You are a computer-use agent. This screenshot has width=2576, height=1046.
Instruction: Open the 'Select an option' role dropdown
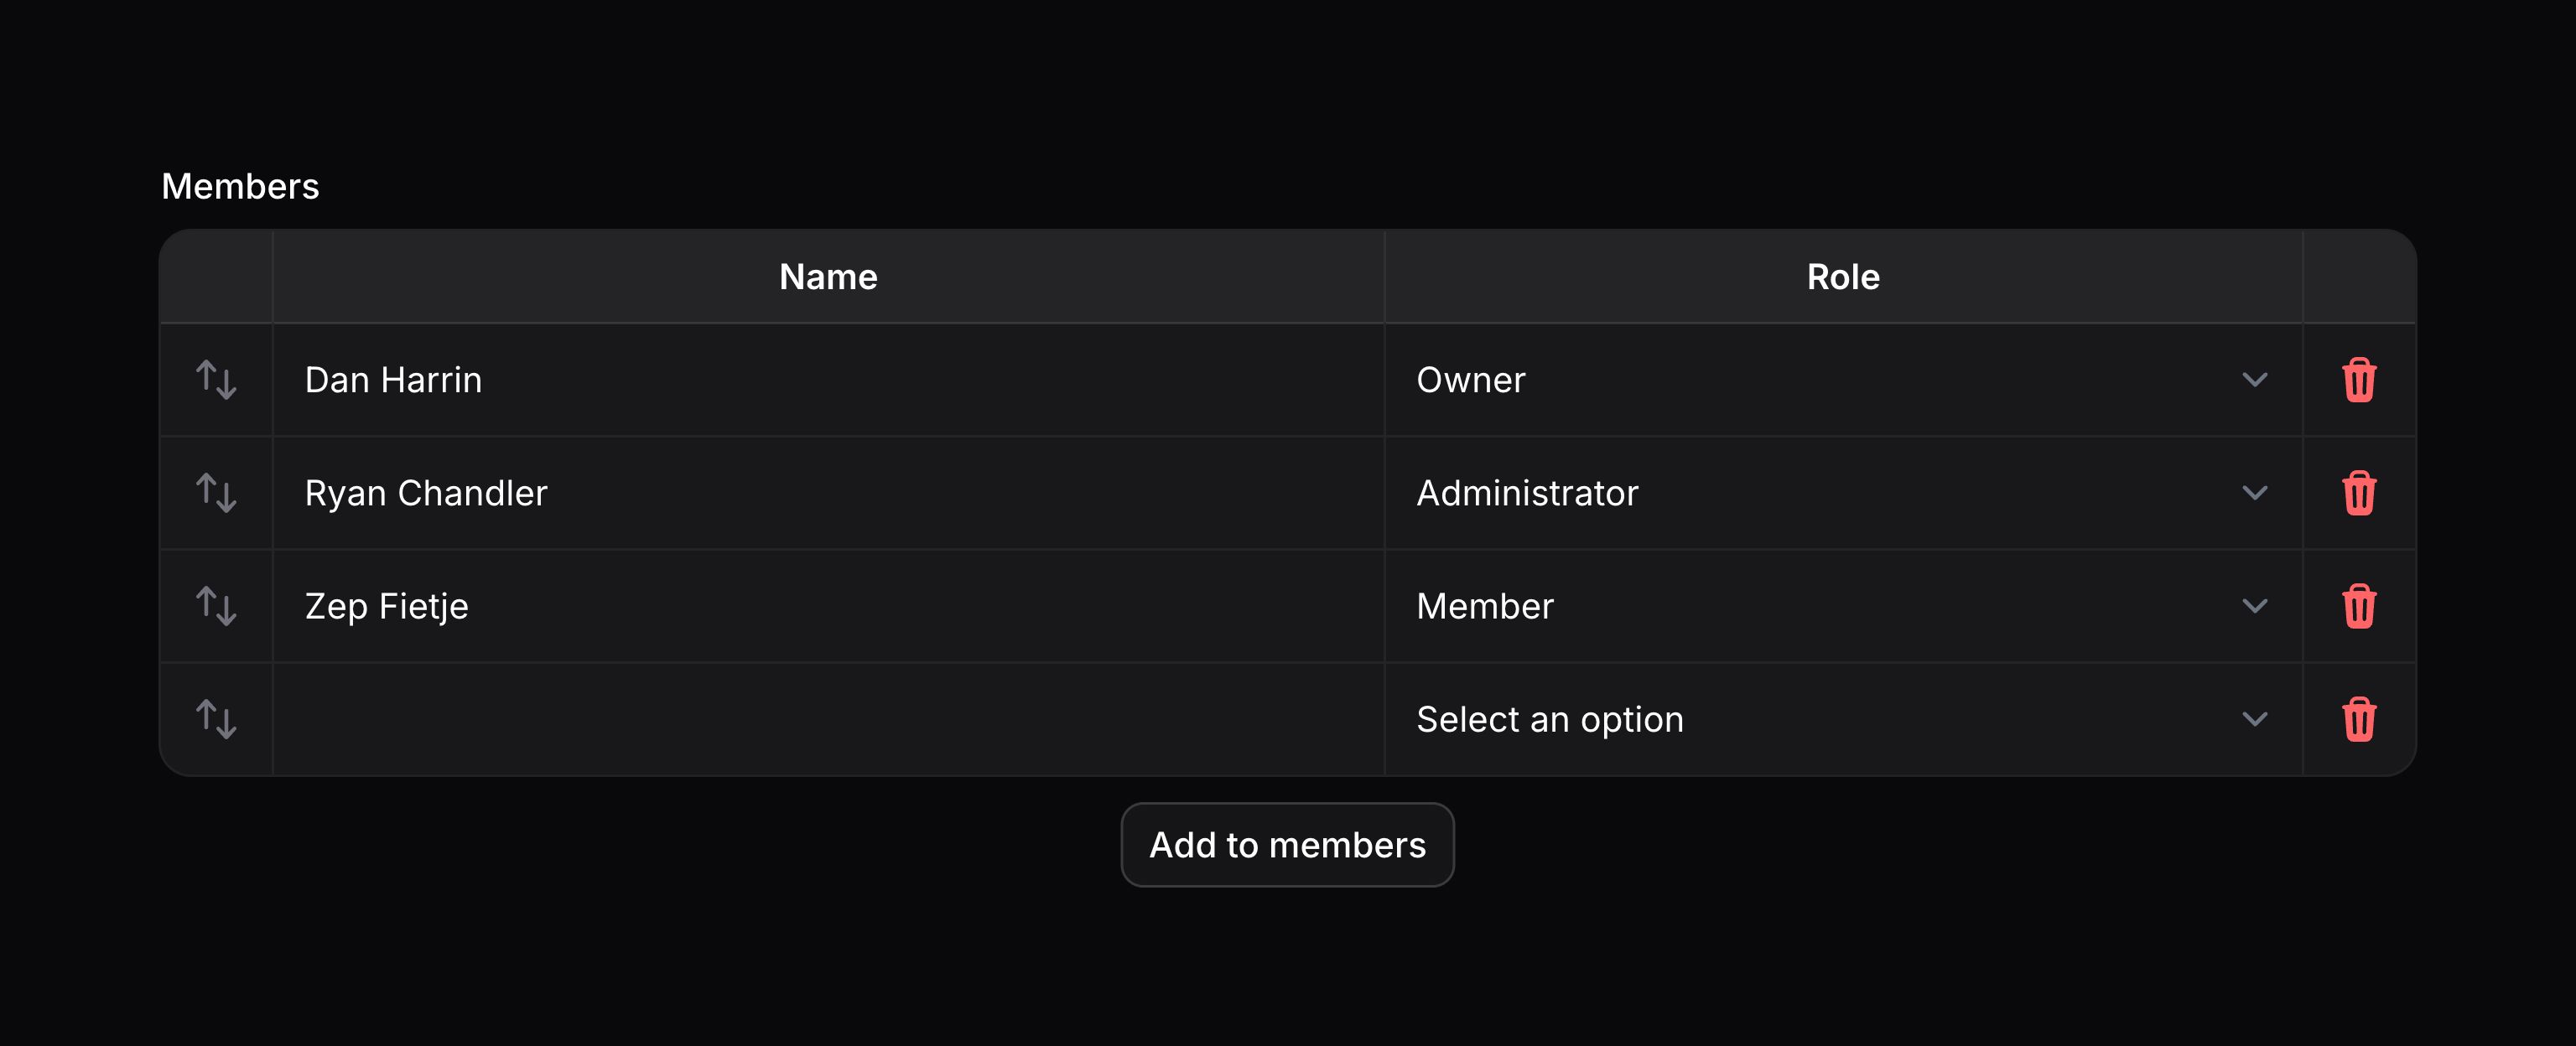tap(1842, 719)
